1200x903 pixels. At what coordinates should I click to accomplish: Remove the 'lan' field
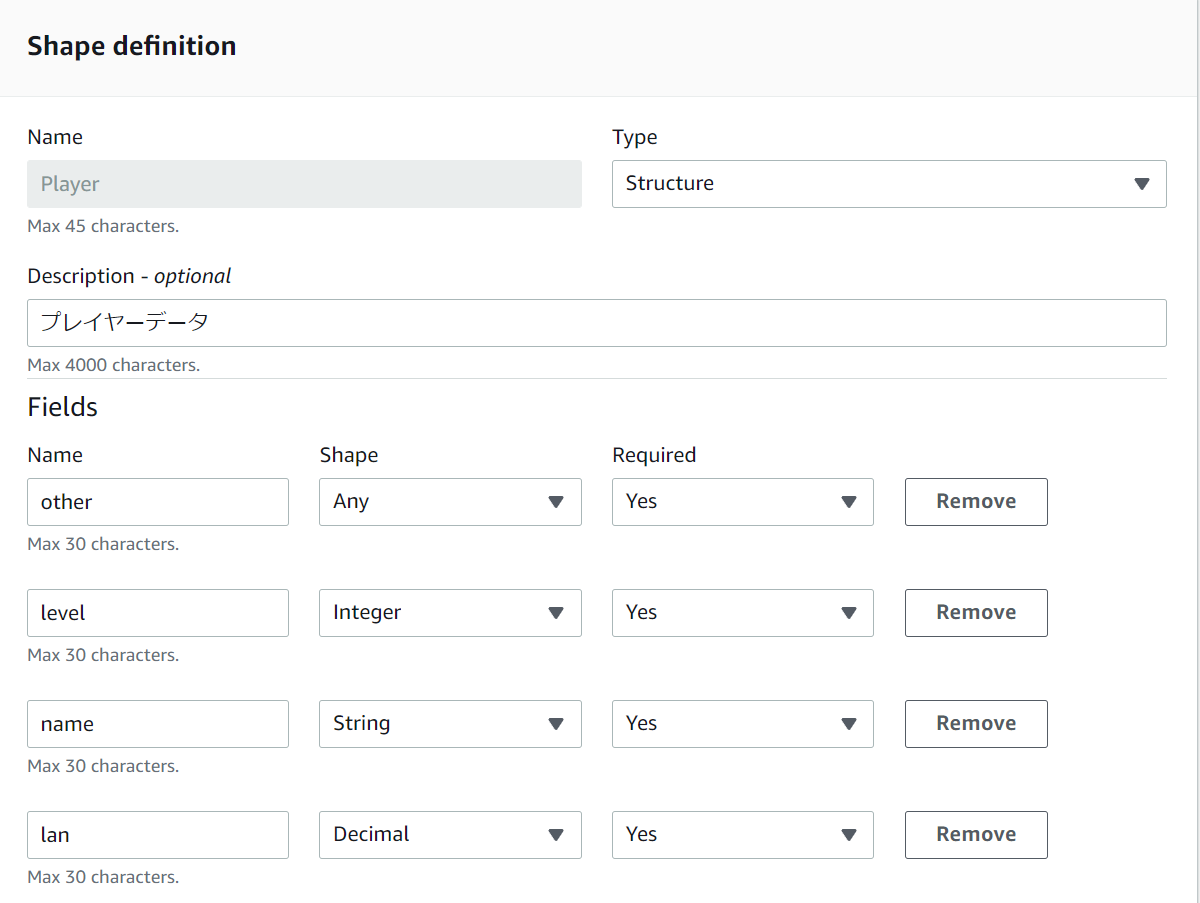coord(976,835)
